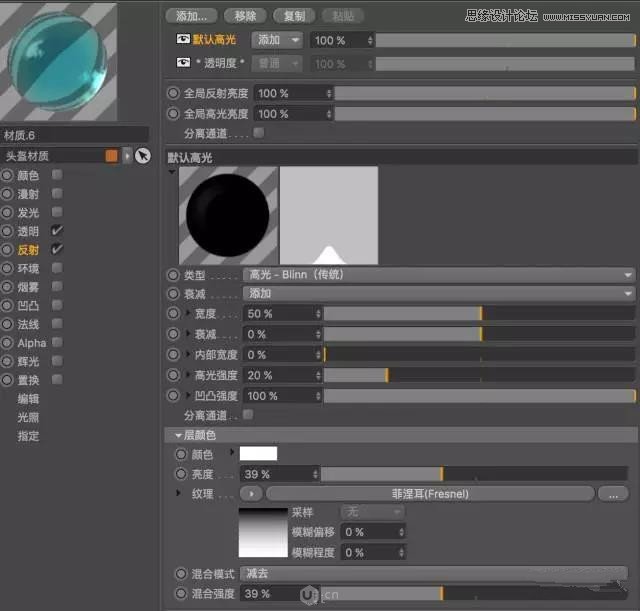Click the circle icon before 烟雾 channel

click(x=7, y=287)
